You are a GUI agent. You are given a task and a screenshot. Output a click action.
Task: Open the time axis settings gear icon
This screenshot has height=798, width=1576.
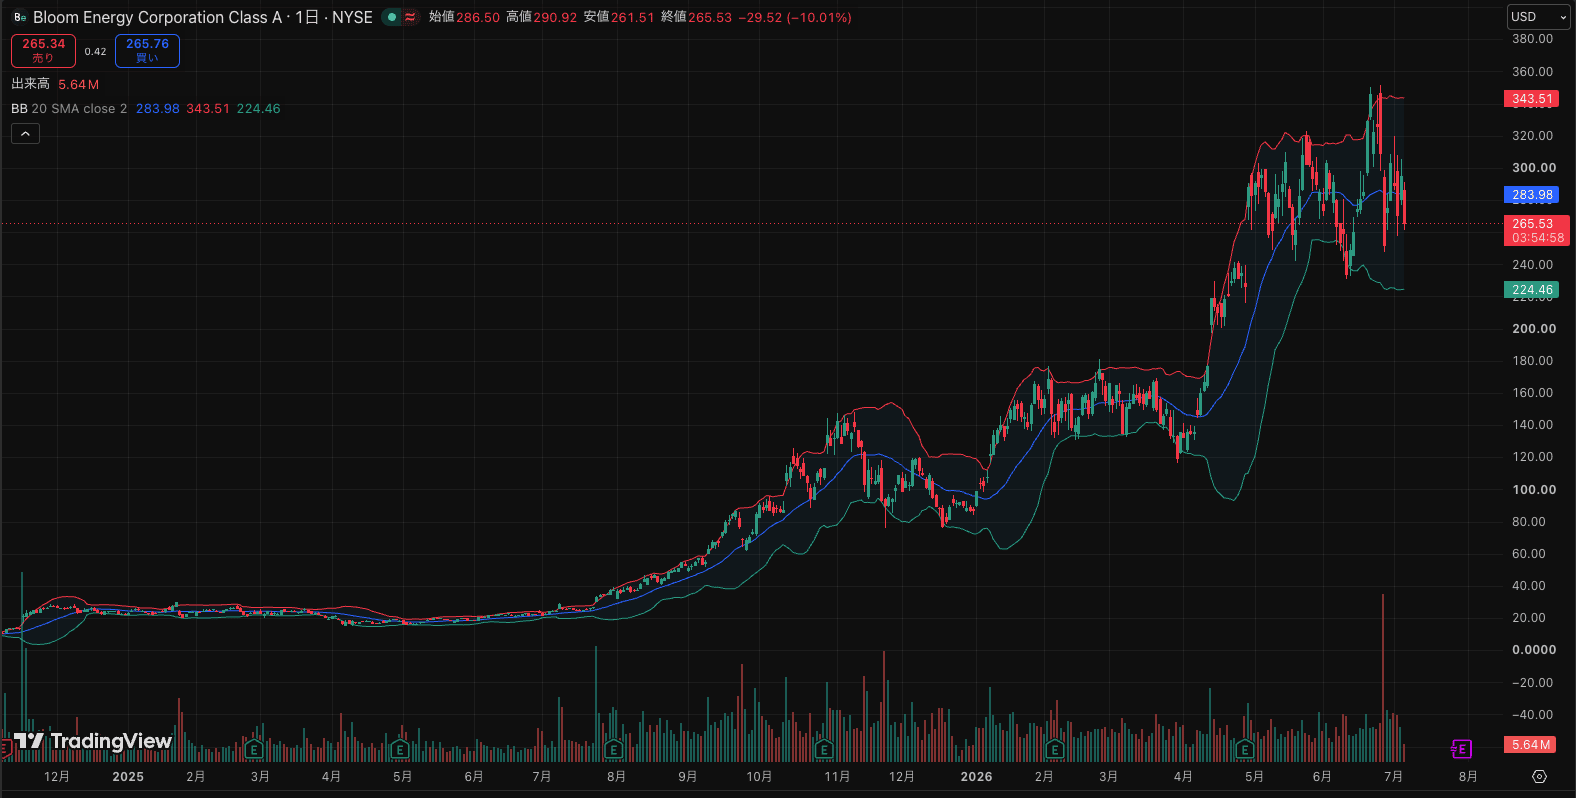click(x=1539, y=777)
